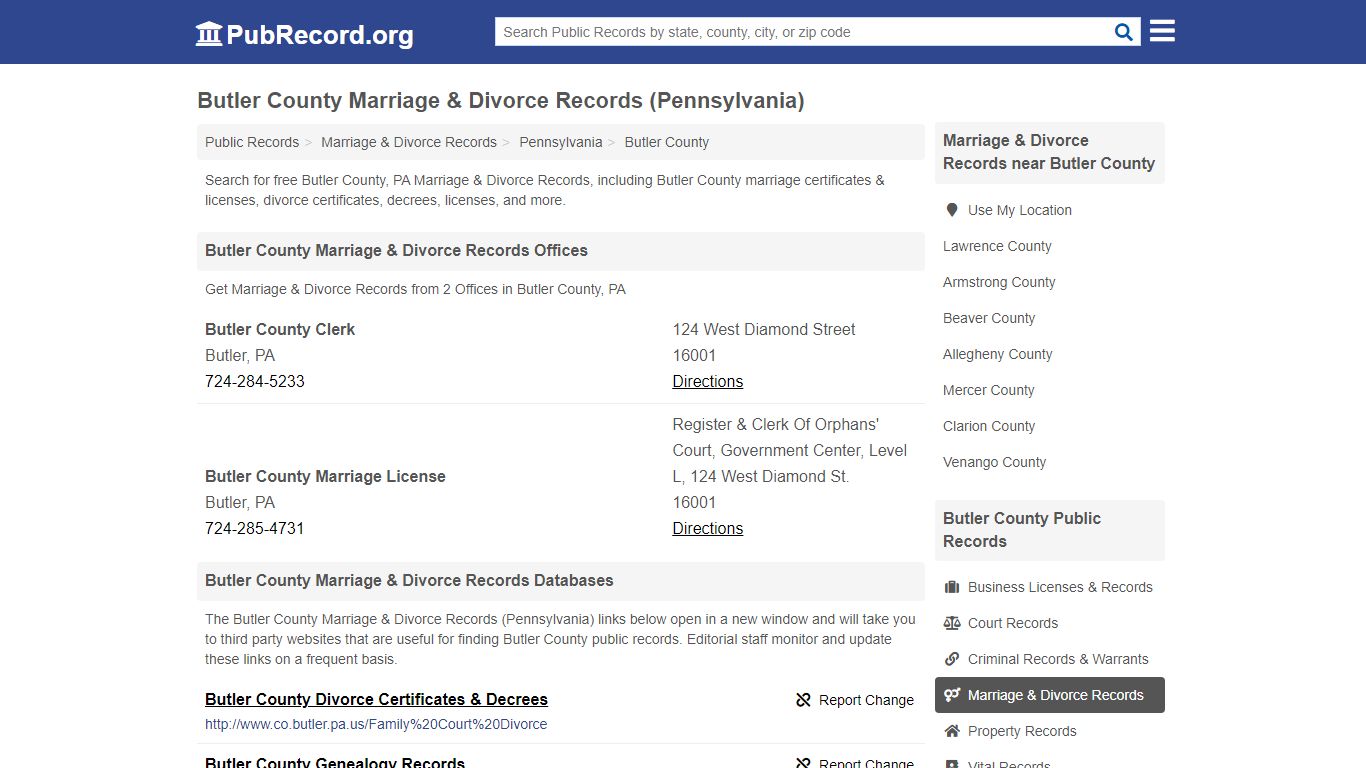Select the Butler County breadcrumb
The height and width of the screenshot is (768, 1366).
coord(667,142)
